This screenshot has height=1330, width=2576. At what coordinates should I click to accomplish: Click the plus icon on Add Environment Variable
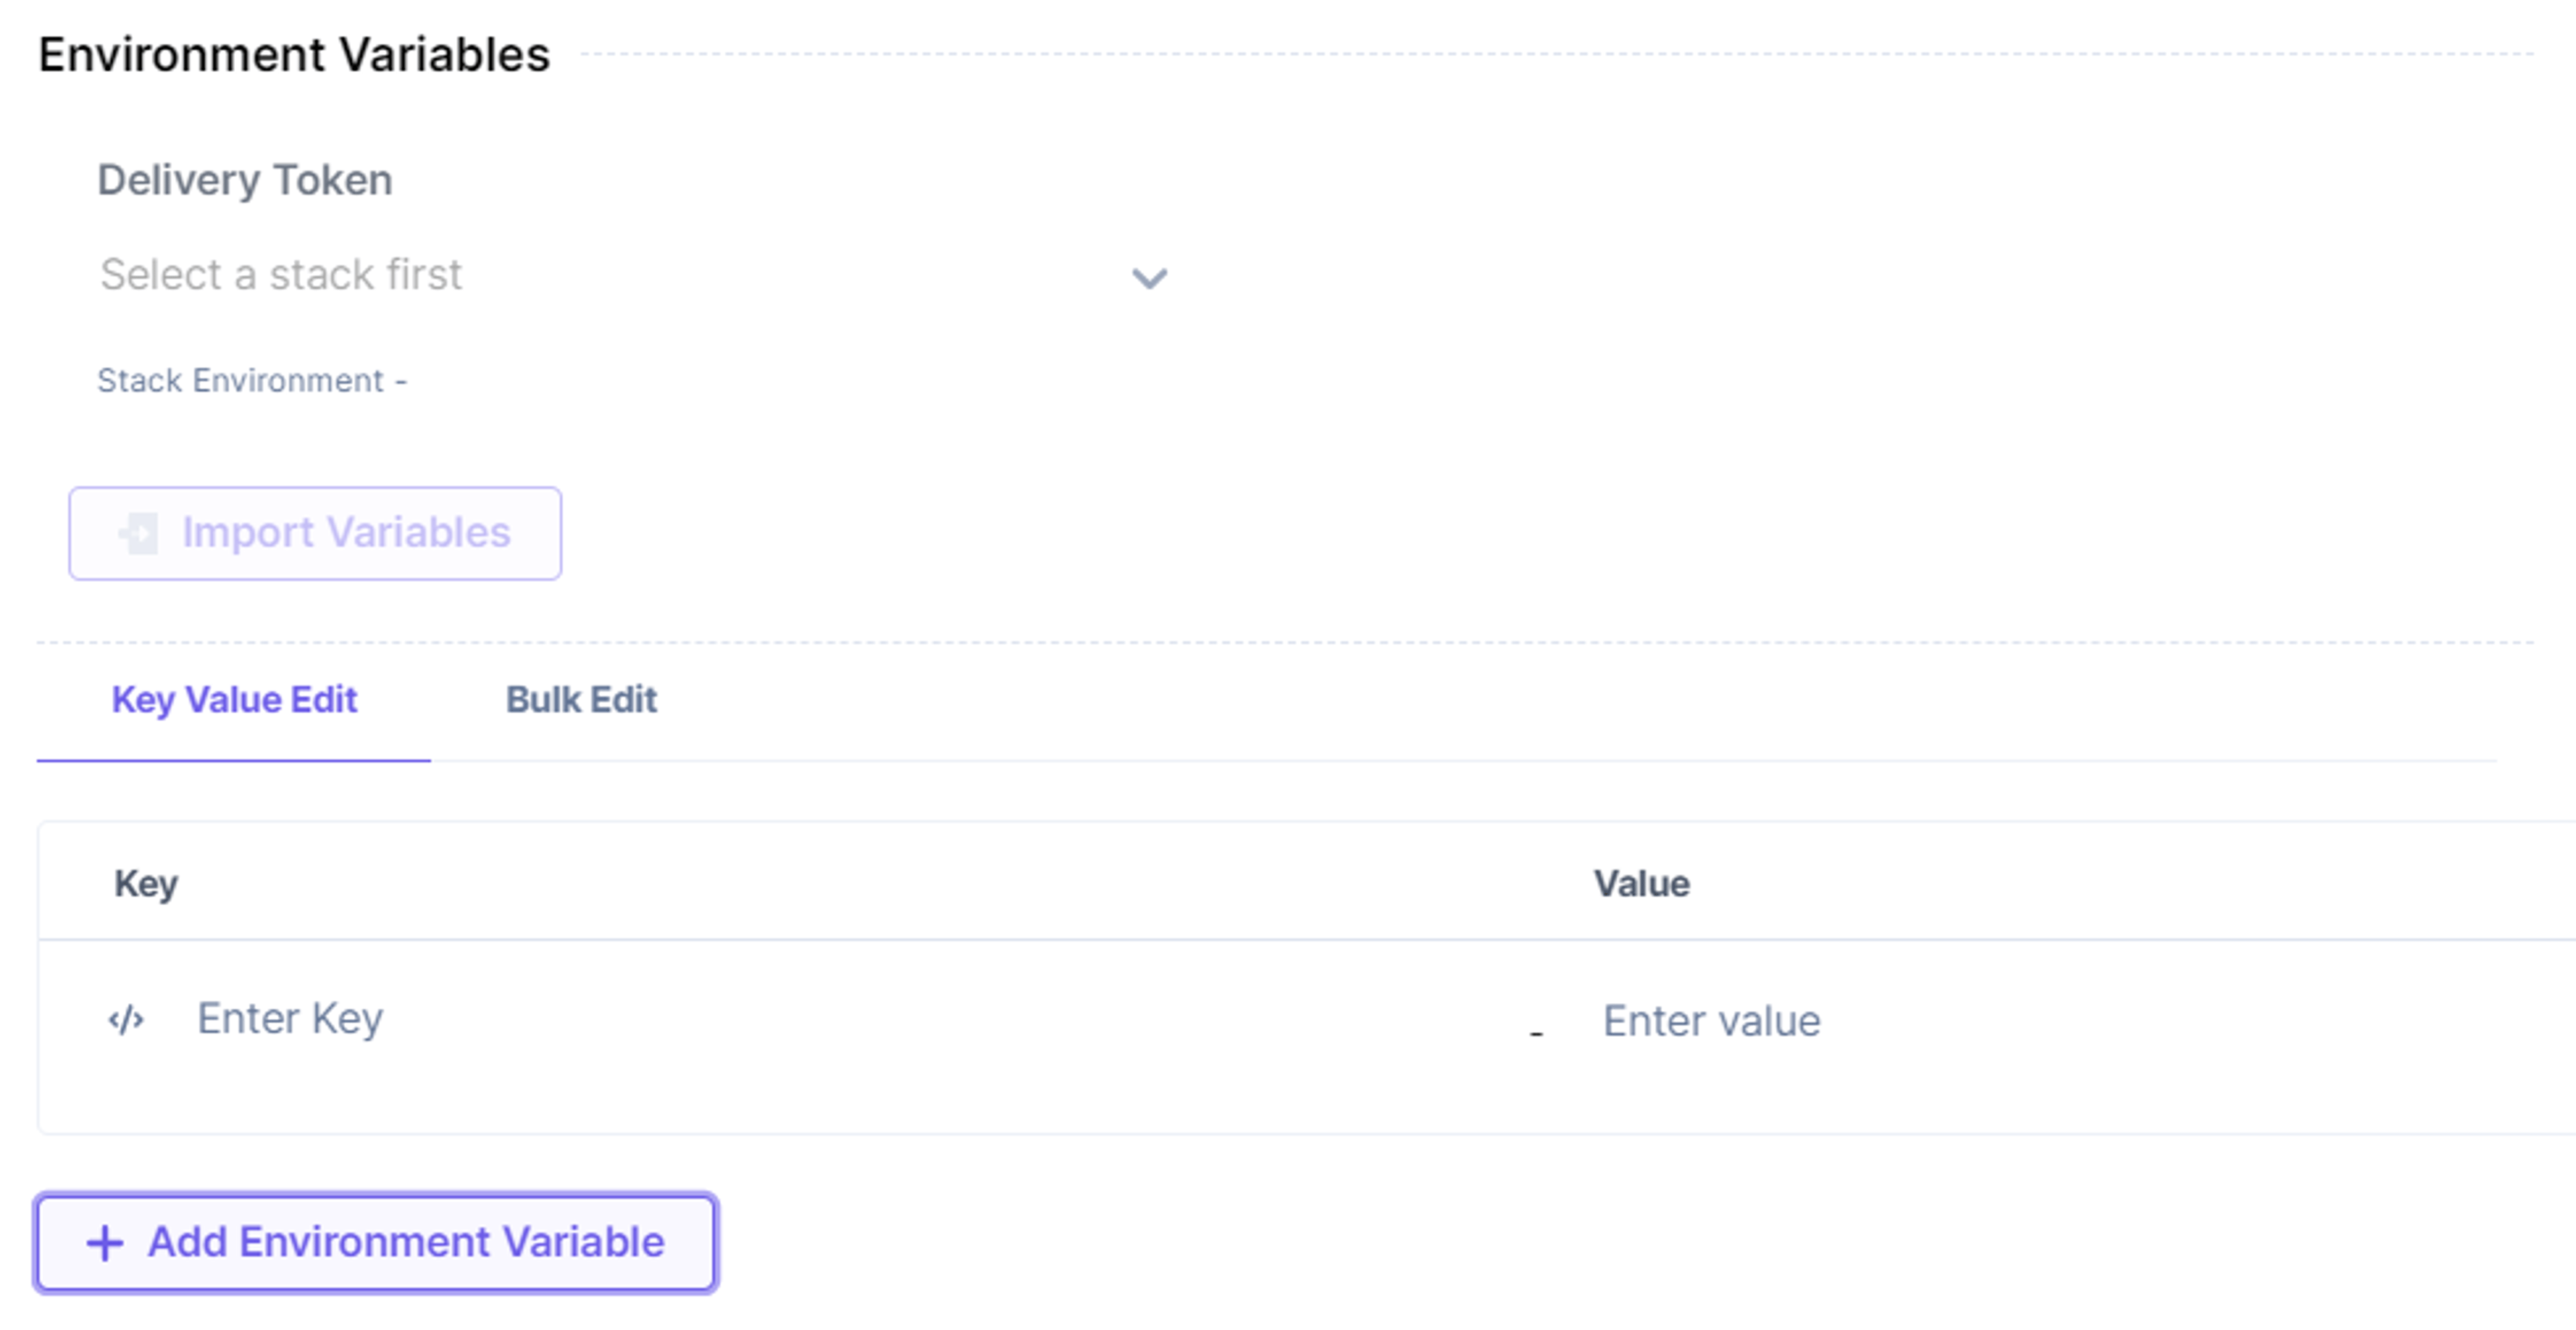click(x=105, y=1243)
